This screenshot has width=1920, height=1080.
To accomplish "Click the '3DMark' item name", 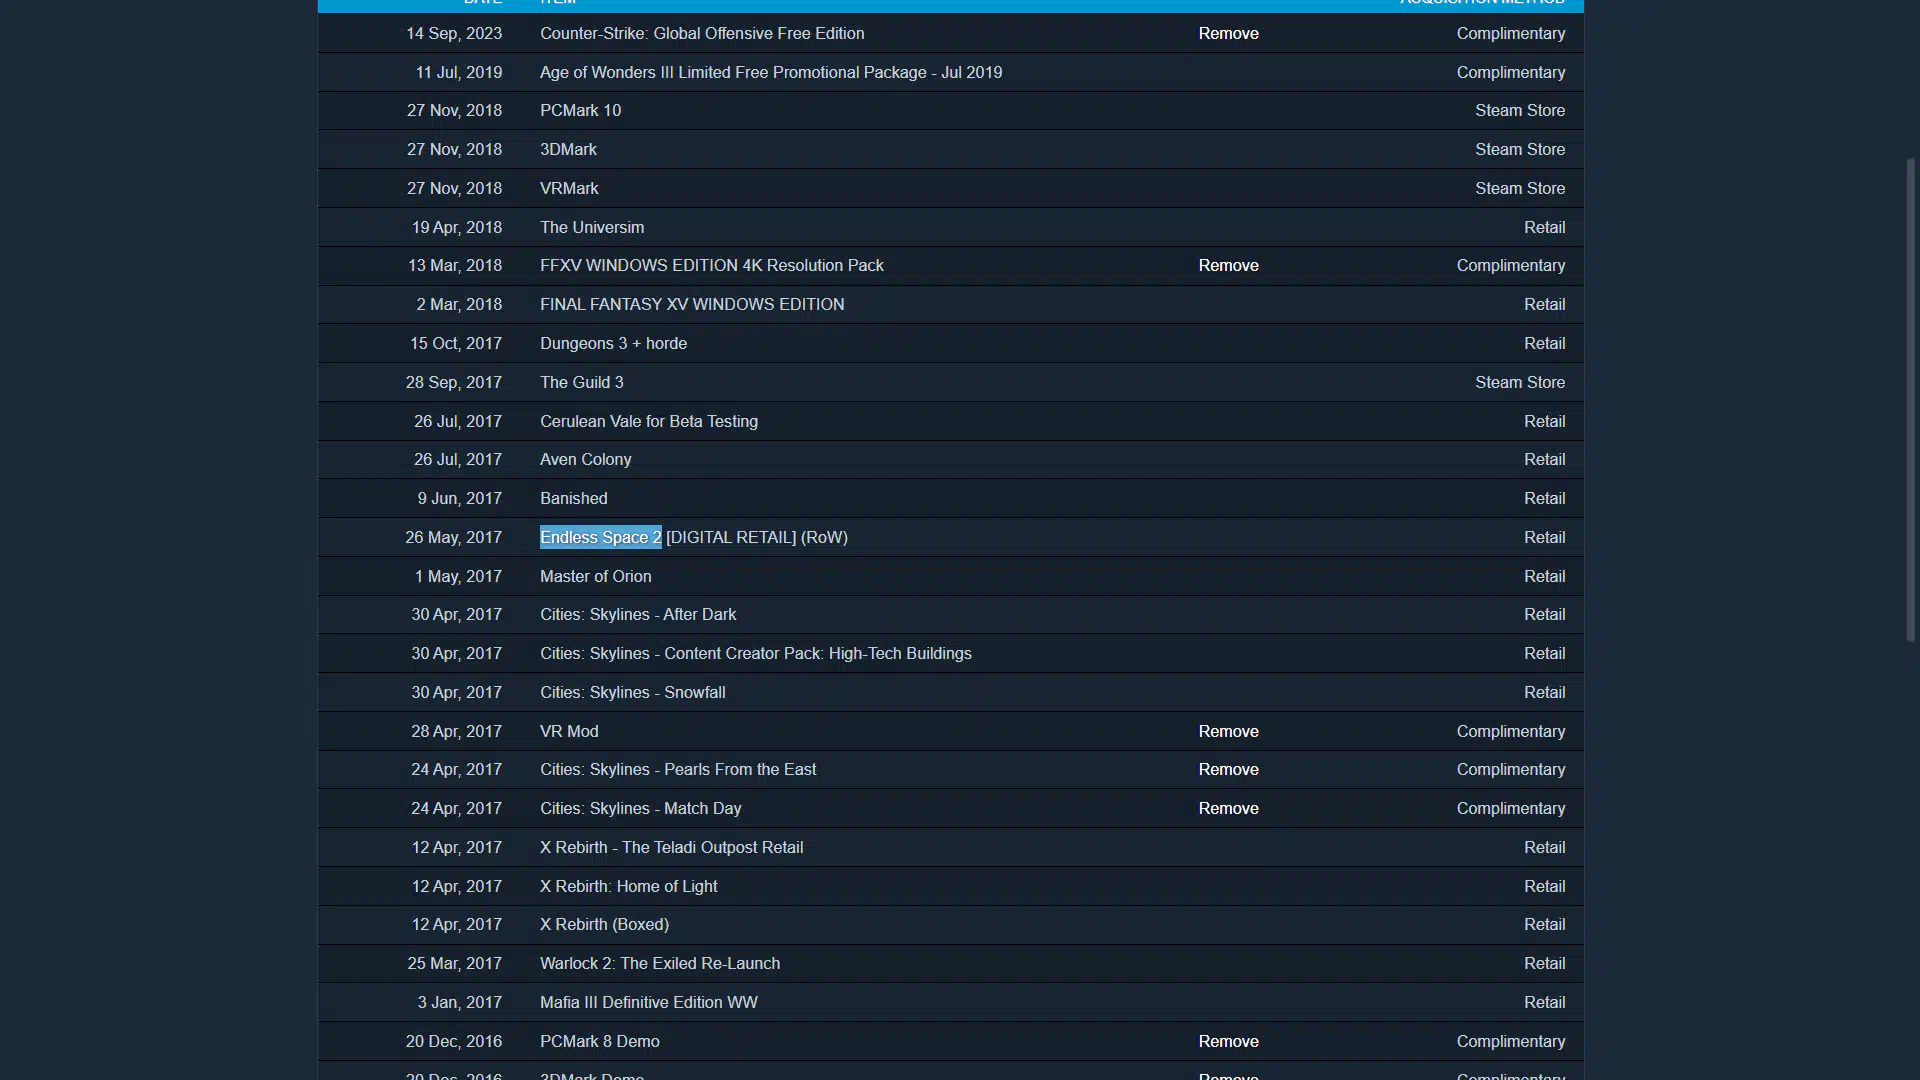I will tap(568, 149).
